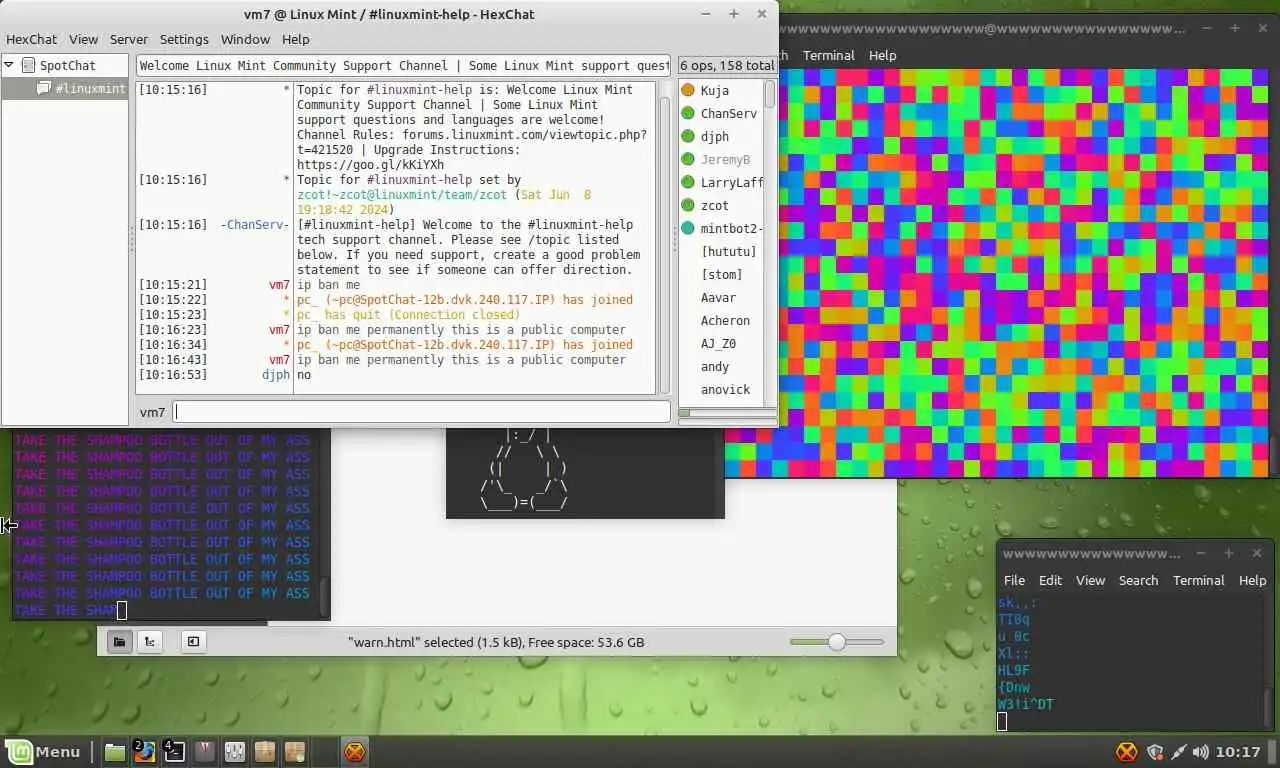The image size is (1280, 768).
Task: Click the "6 ops, 158 total" label
Action: [727, 65]
